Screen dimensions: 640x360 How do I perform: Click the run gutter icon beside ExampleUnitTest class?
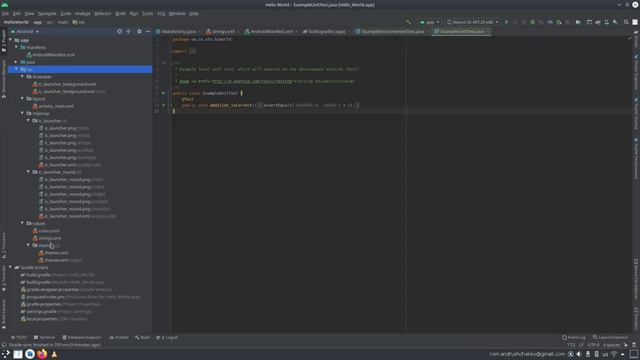click(x=163, y=93)
